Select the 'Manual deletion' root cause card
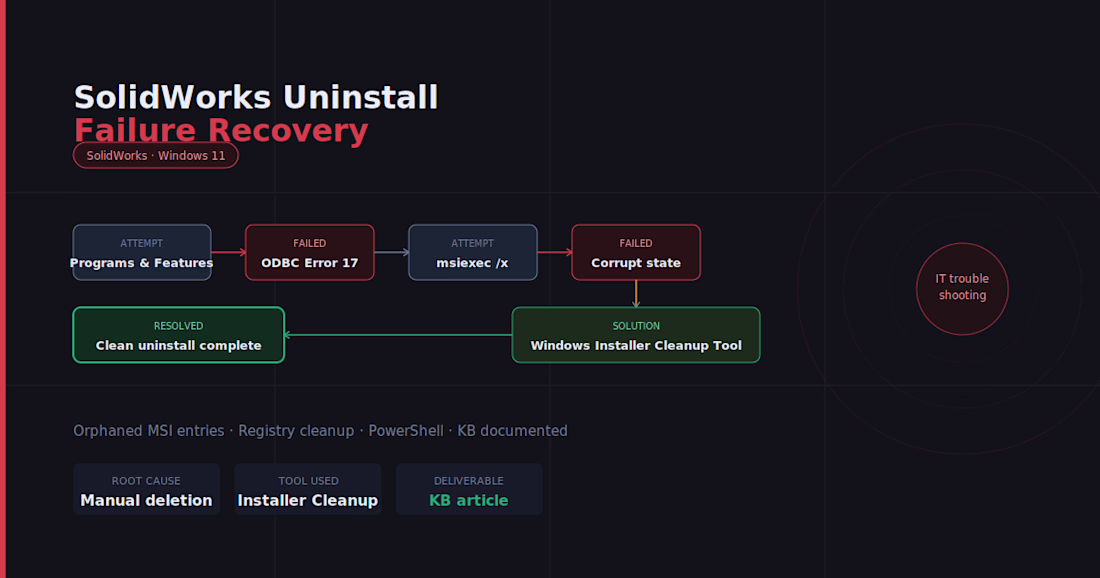This screenshot has height=578, width=1100. (x=147, y=489)
